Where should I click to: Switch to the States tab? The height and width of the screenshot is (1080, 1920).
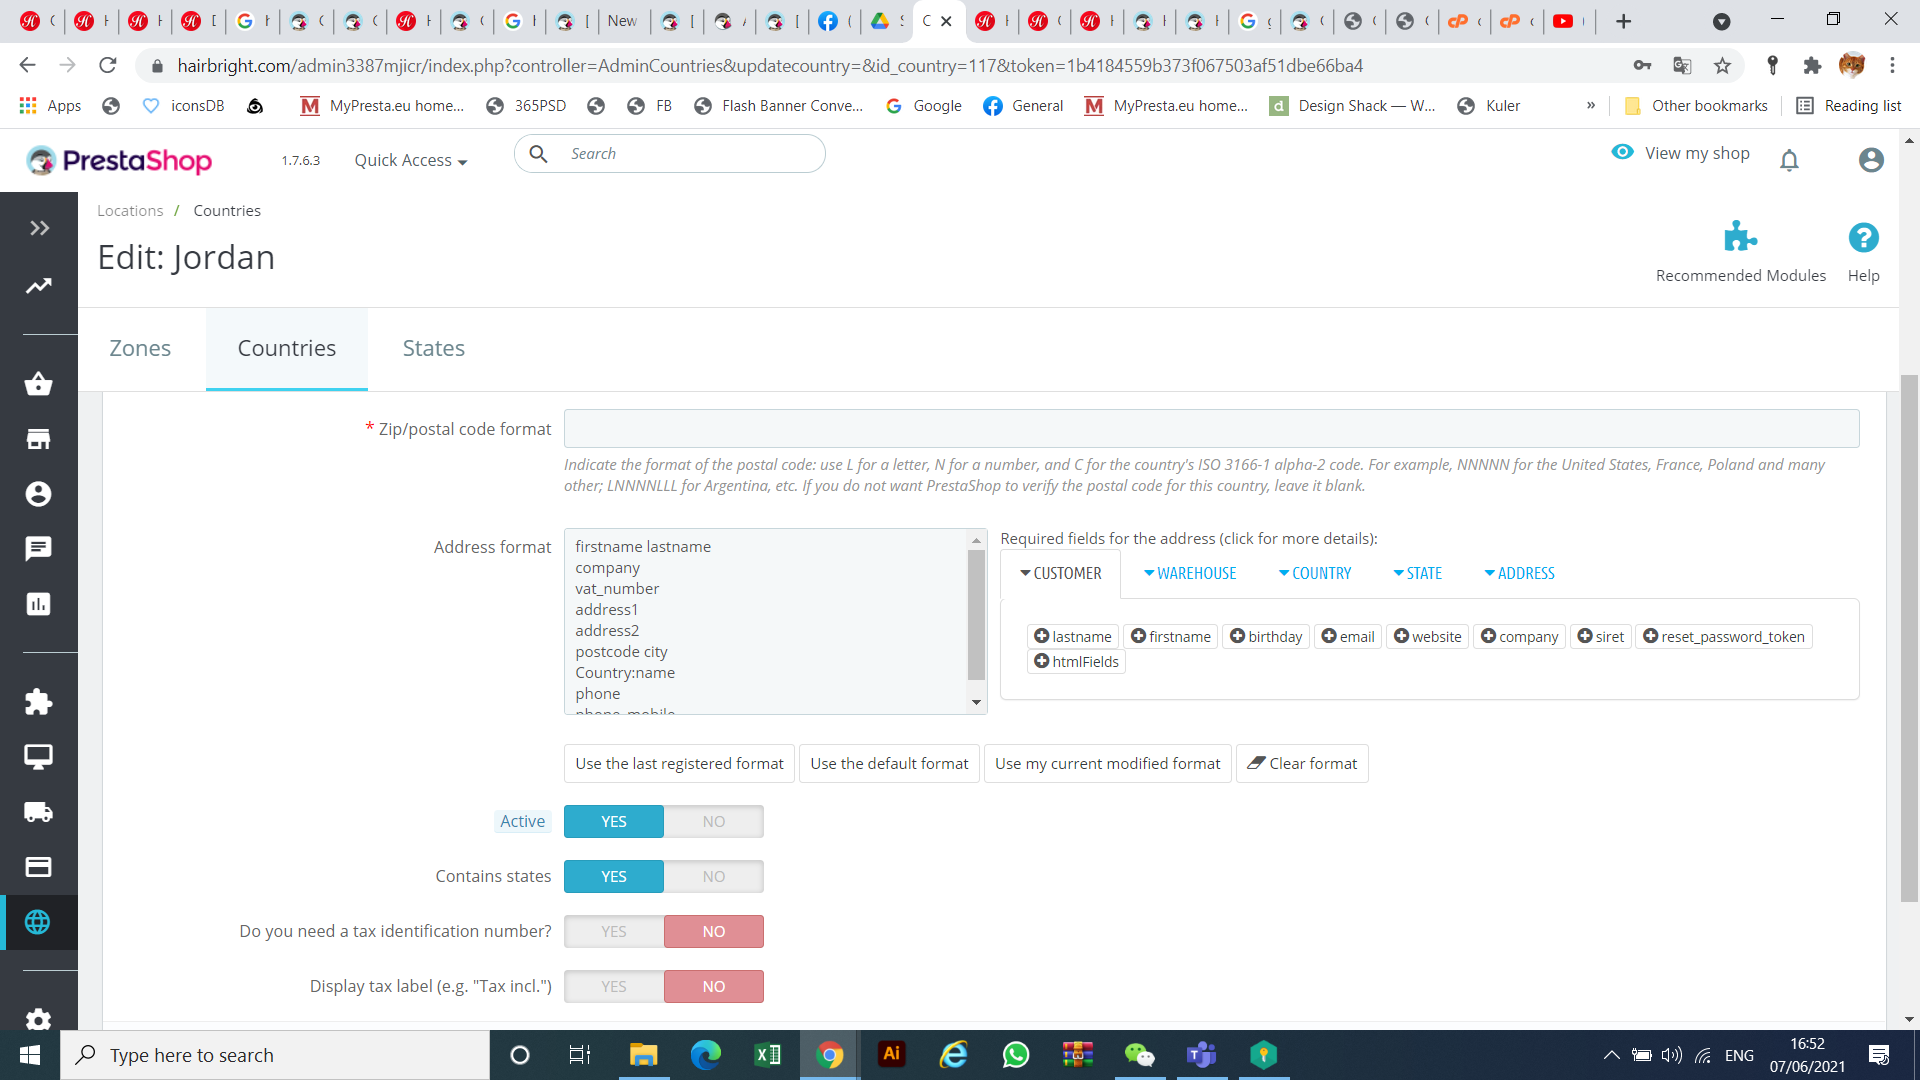[433, 348]
